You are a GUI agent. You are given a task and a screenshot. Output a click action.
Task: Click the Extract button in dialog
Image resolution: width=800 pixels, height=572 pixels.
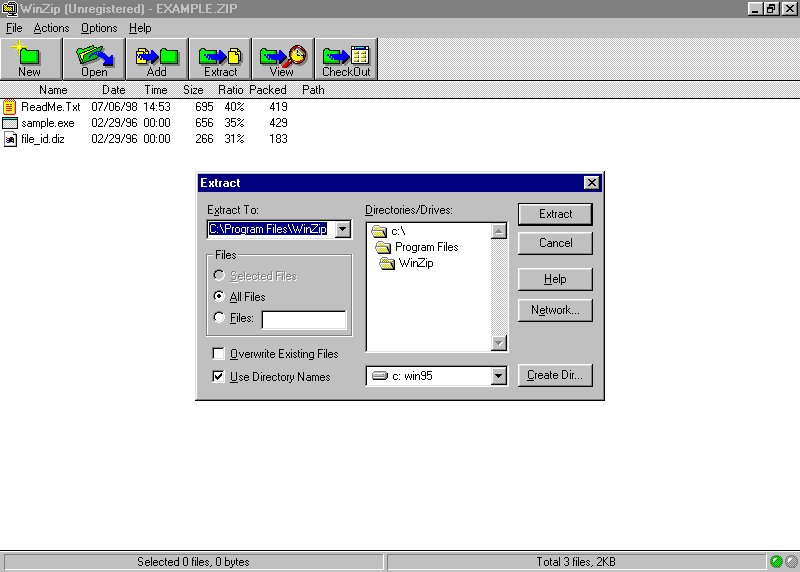(x=555, y=214)
